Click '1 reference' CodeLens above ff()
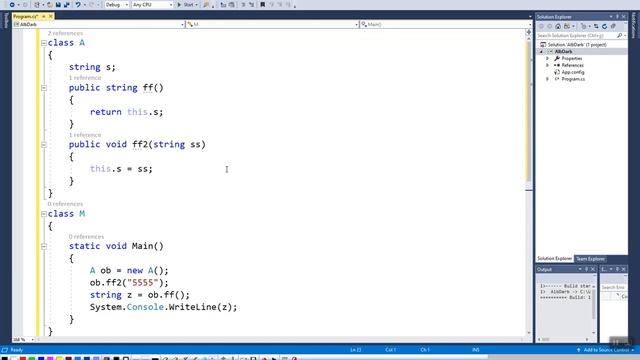This screenshot has height=360, width=640. coord(85,78)
